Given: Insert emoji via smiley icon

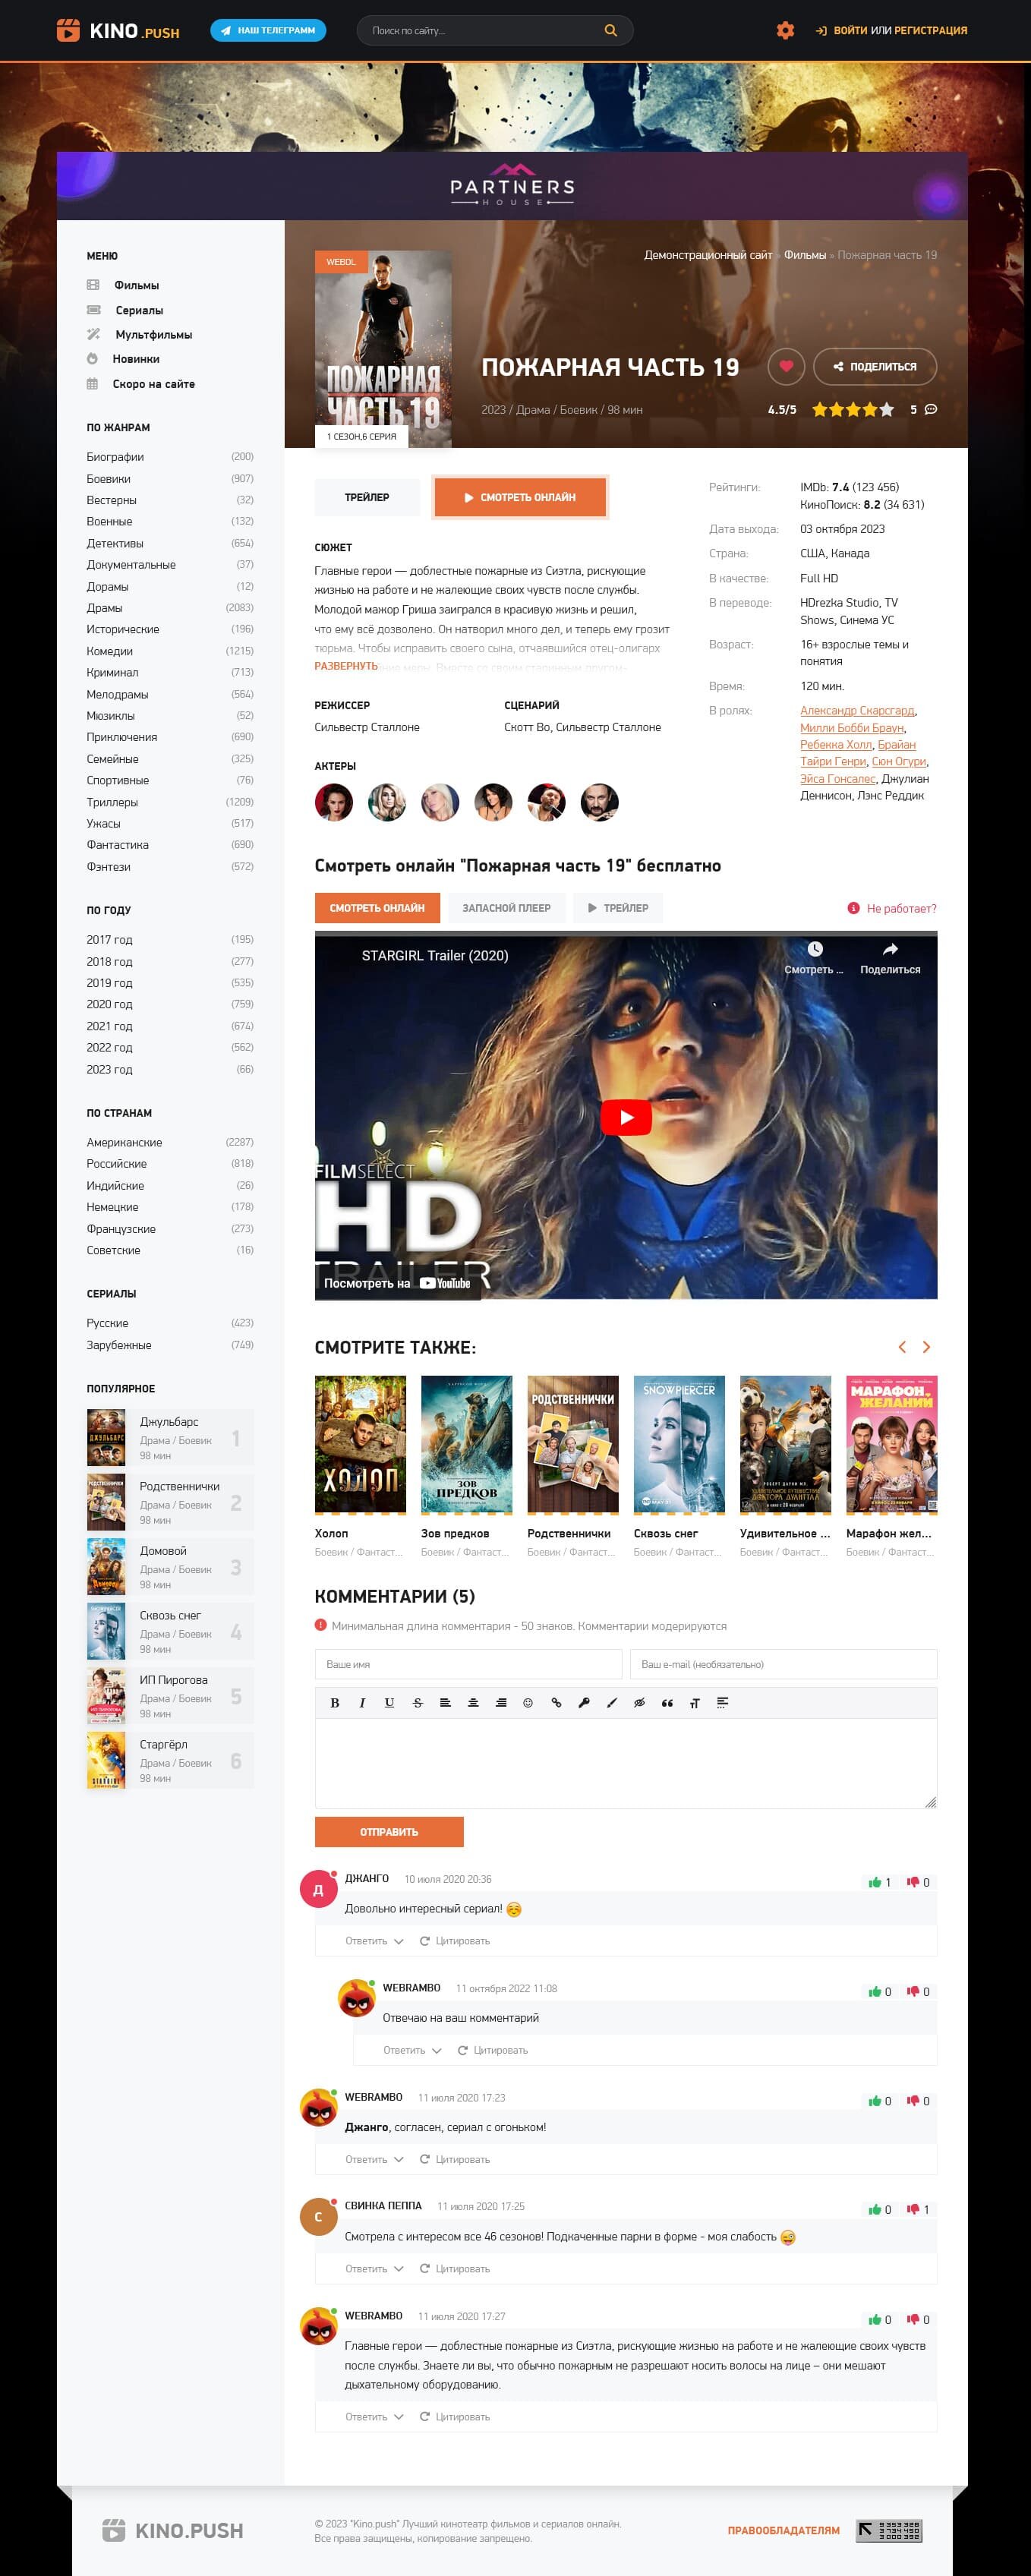Looking at the screenshot, I should click(528, 1703).
